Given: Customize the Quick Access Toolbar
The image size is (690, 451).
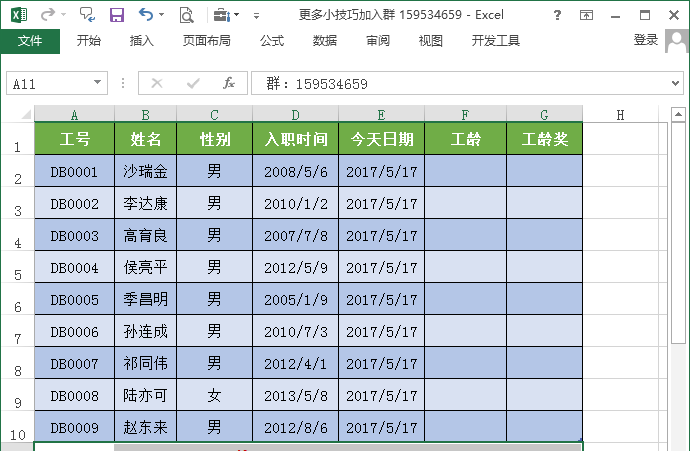Looking at the screenshot, I should (256, 16).
